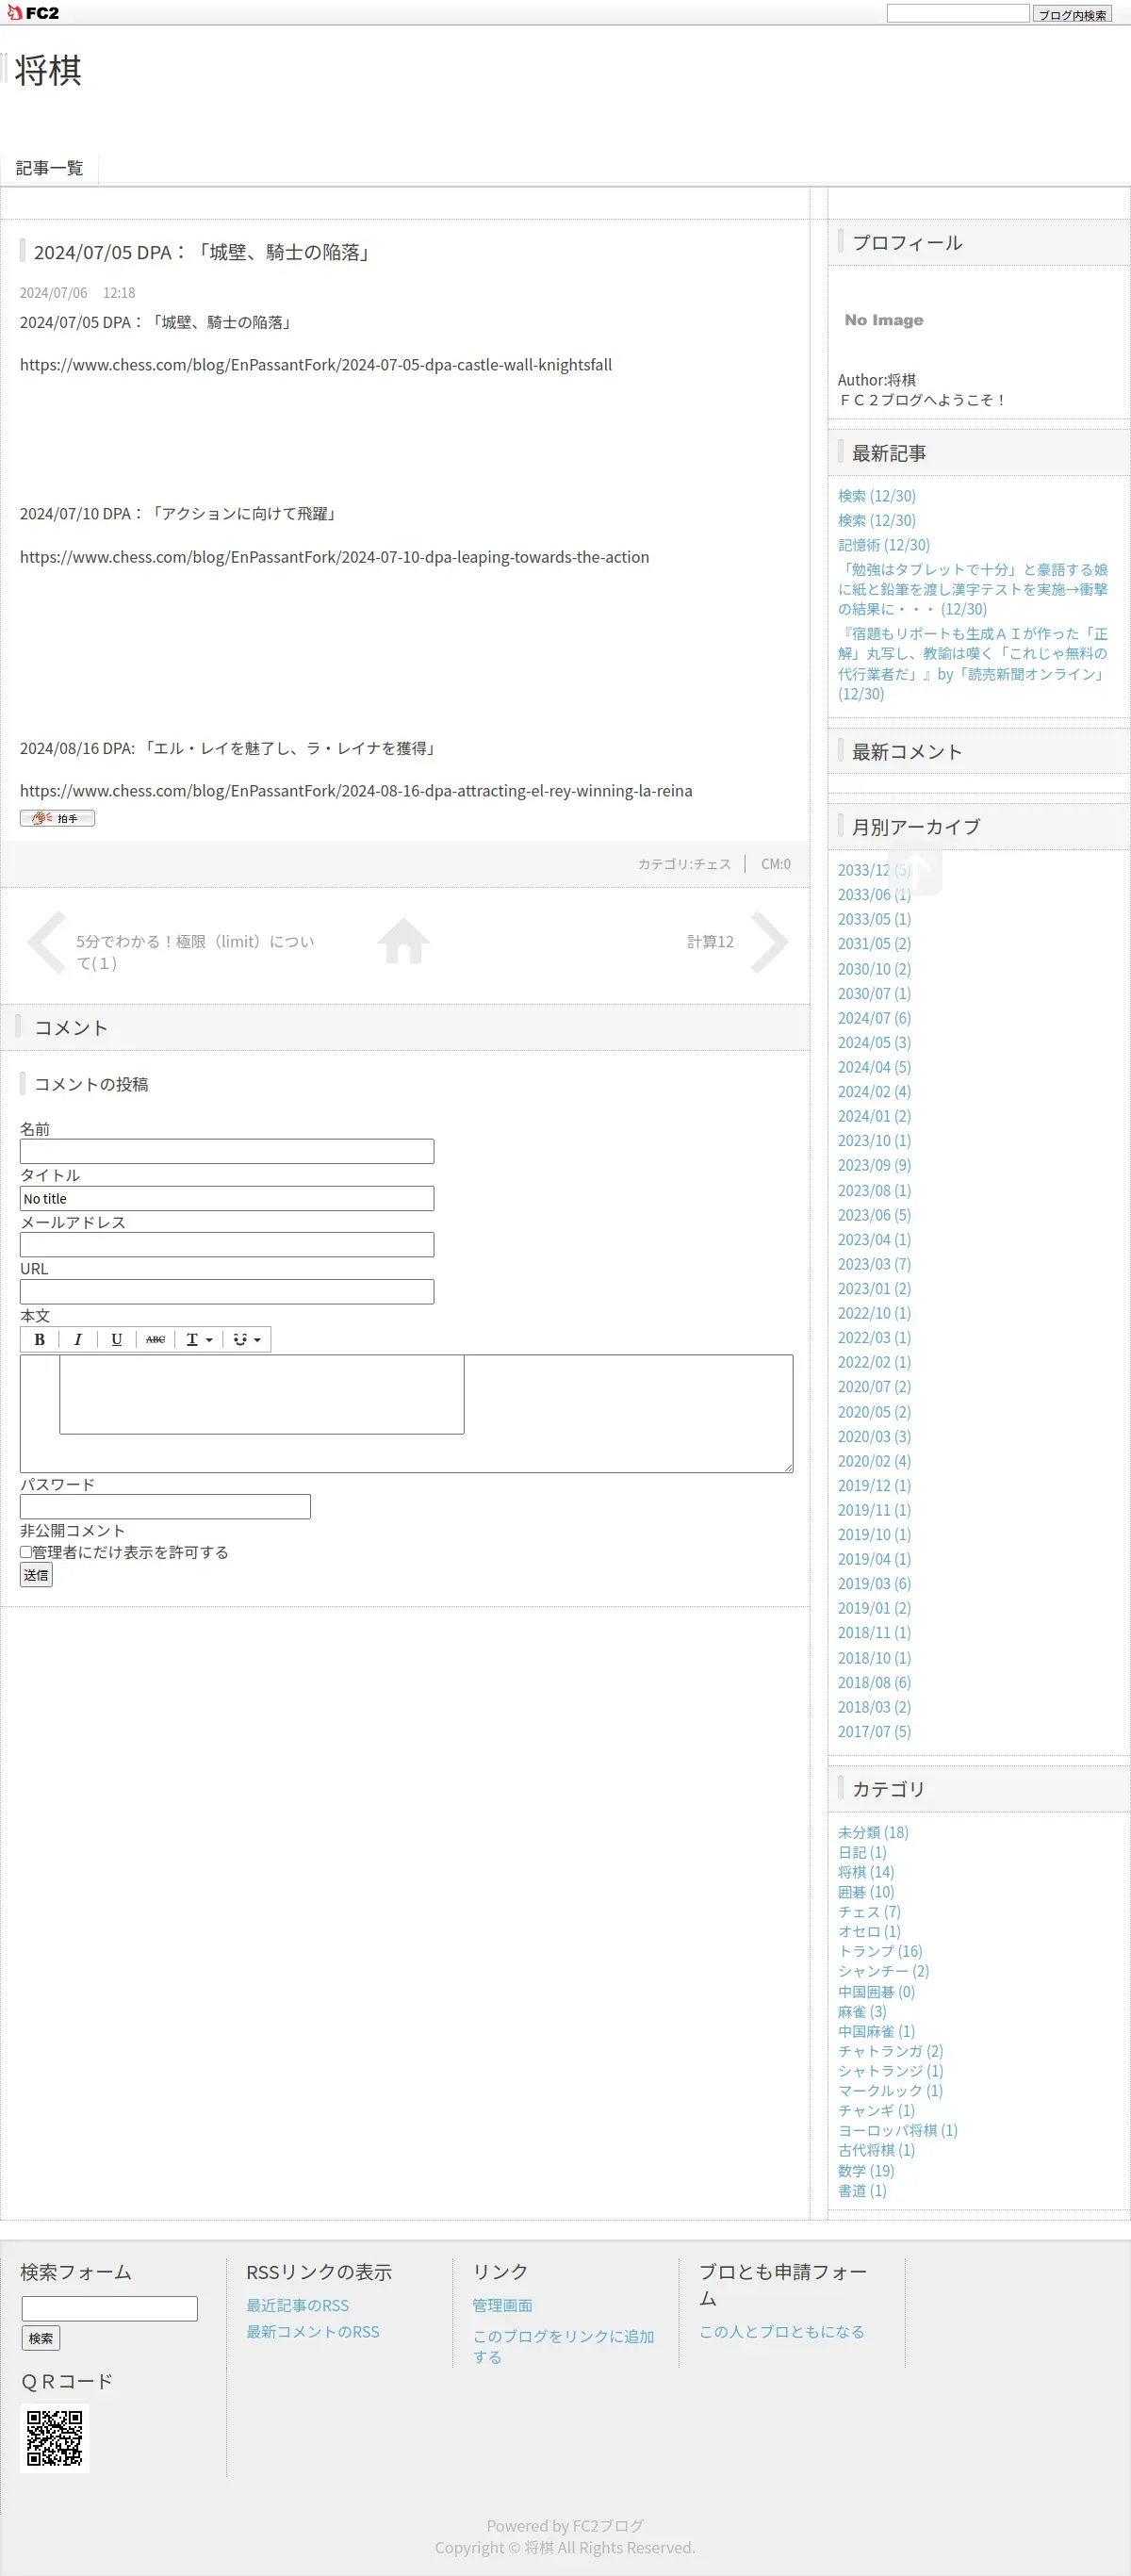Open the emoji picker dropdown in editor

(x=247, y=1339)
